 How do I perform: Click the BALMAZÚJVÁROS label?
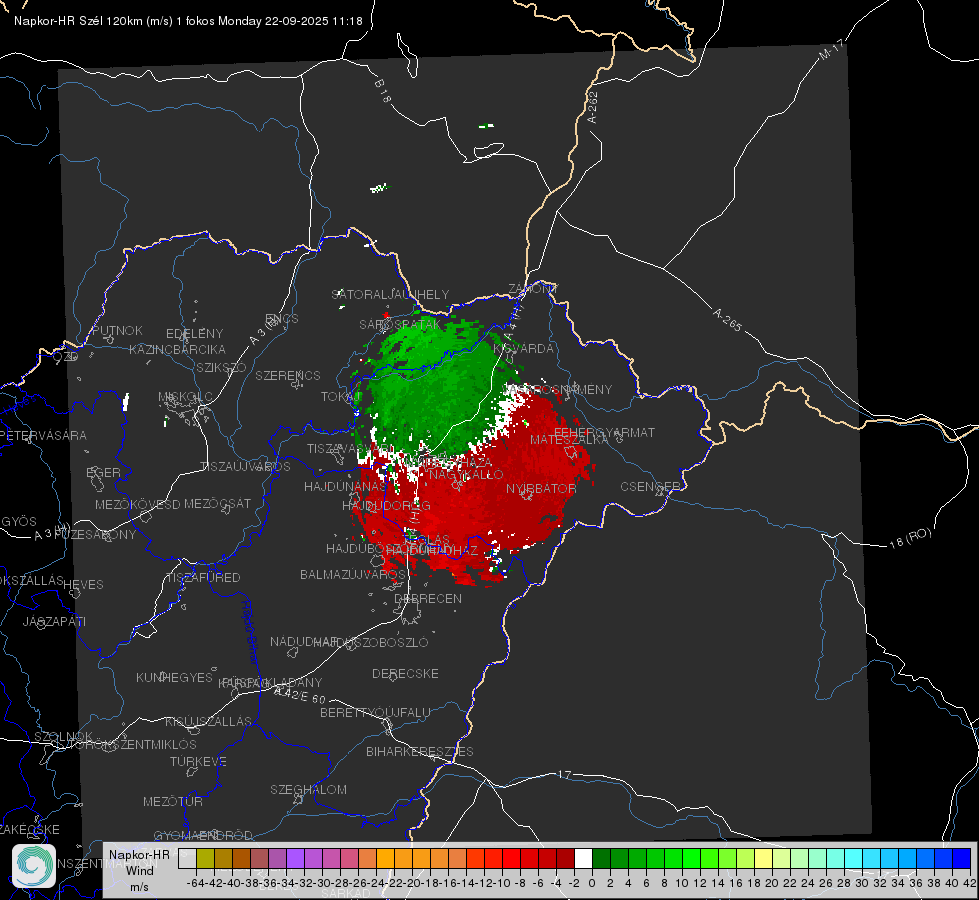pyautogui.click(x=353, y=574)
